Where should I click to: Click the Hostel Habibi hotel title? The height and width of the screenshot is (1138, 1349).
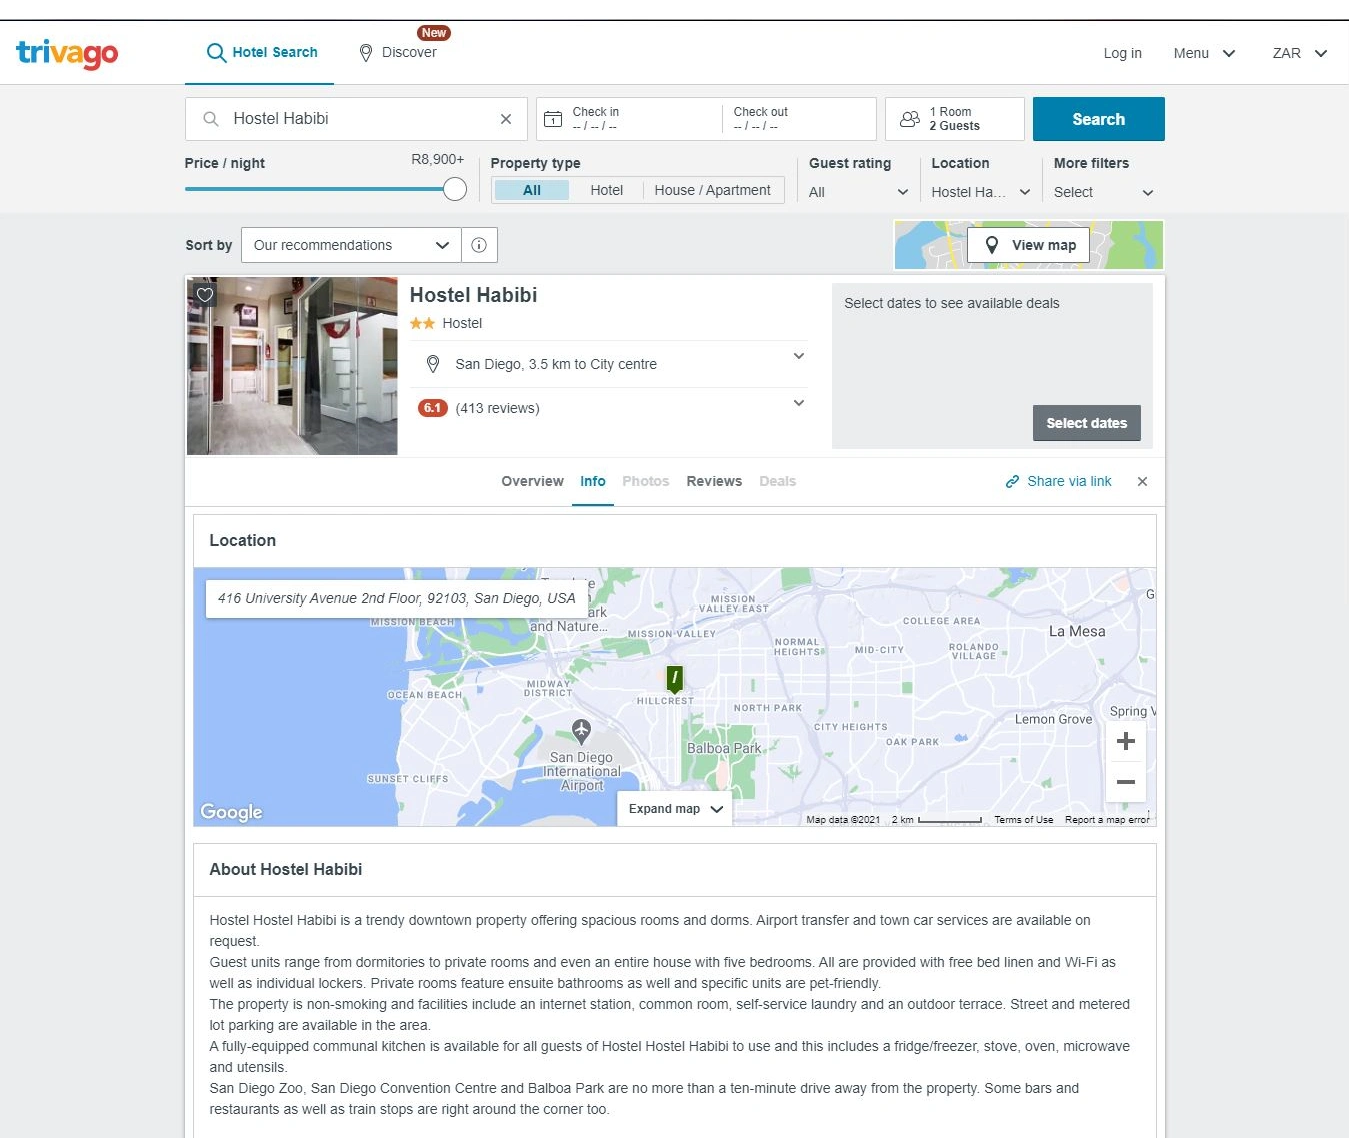473,295
